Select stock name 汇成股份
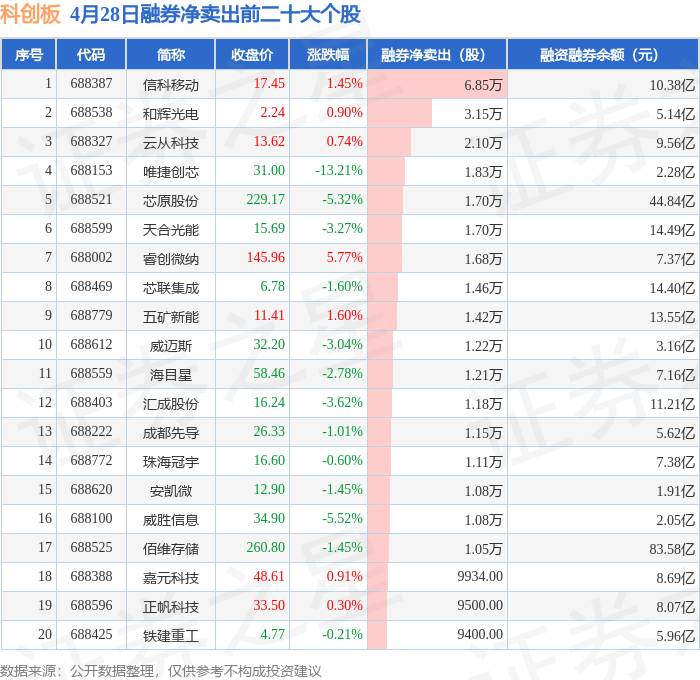The image size is (700, 680). [171, 404]
